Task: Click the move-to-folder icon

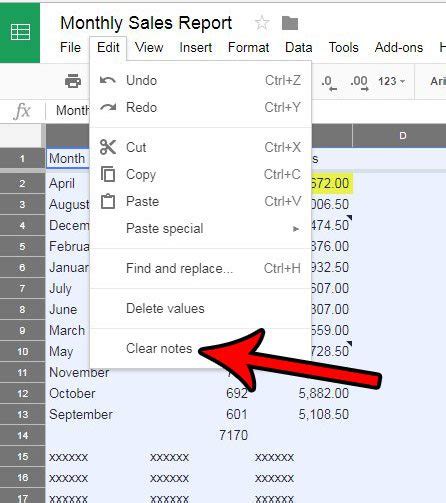Action: pyautogui.click(x=290, y=23)
